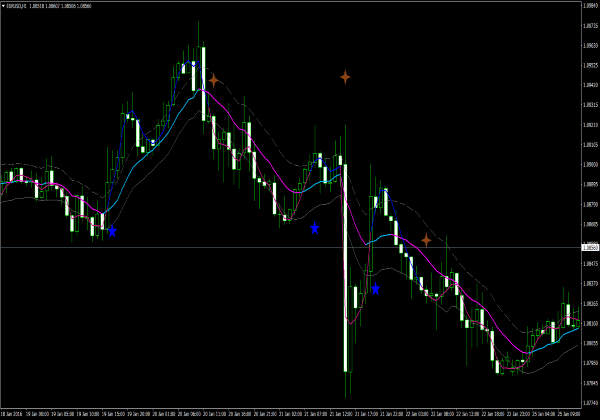The image size is (600, 420).
Task: Select the orange marker just above the horizontal price line
Action: pyautogui.click(x=426, y=240)
